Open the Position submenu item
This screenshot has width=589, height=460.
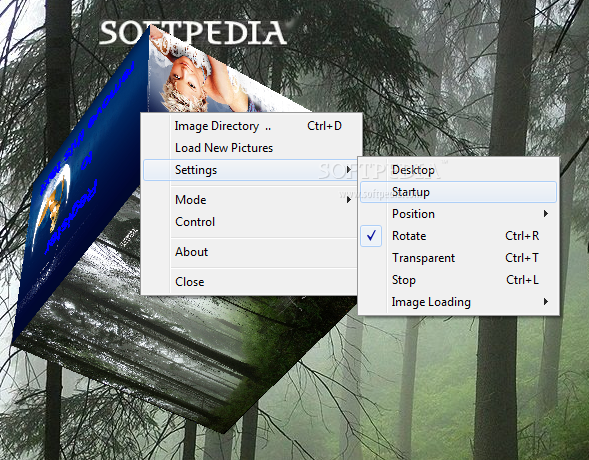[458, 214]
